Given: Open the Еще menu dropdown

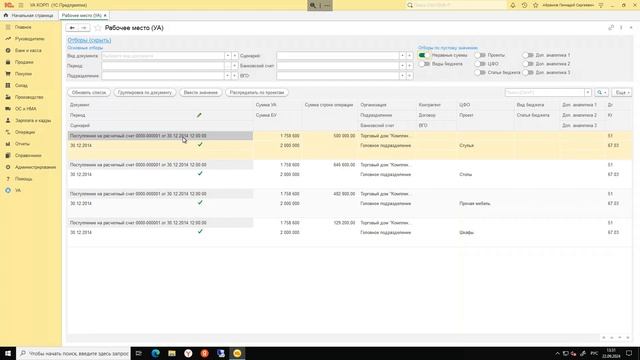Looking at the screenshot, I should [x=622, y=93].
